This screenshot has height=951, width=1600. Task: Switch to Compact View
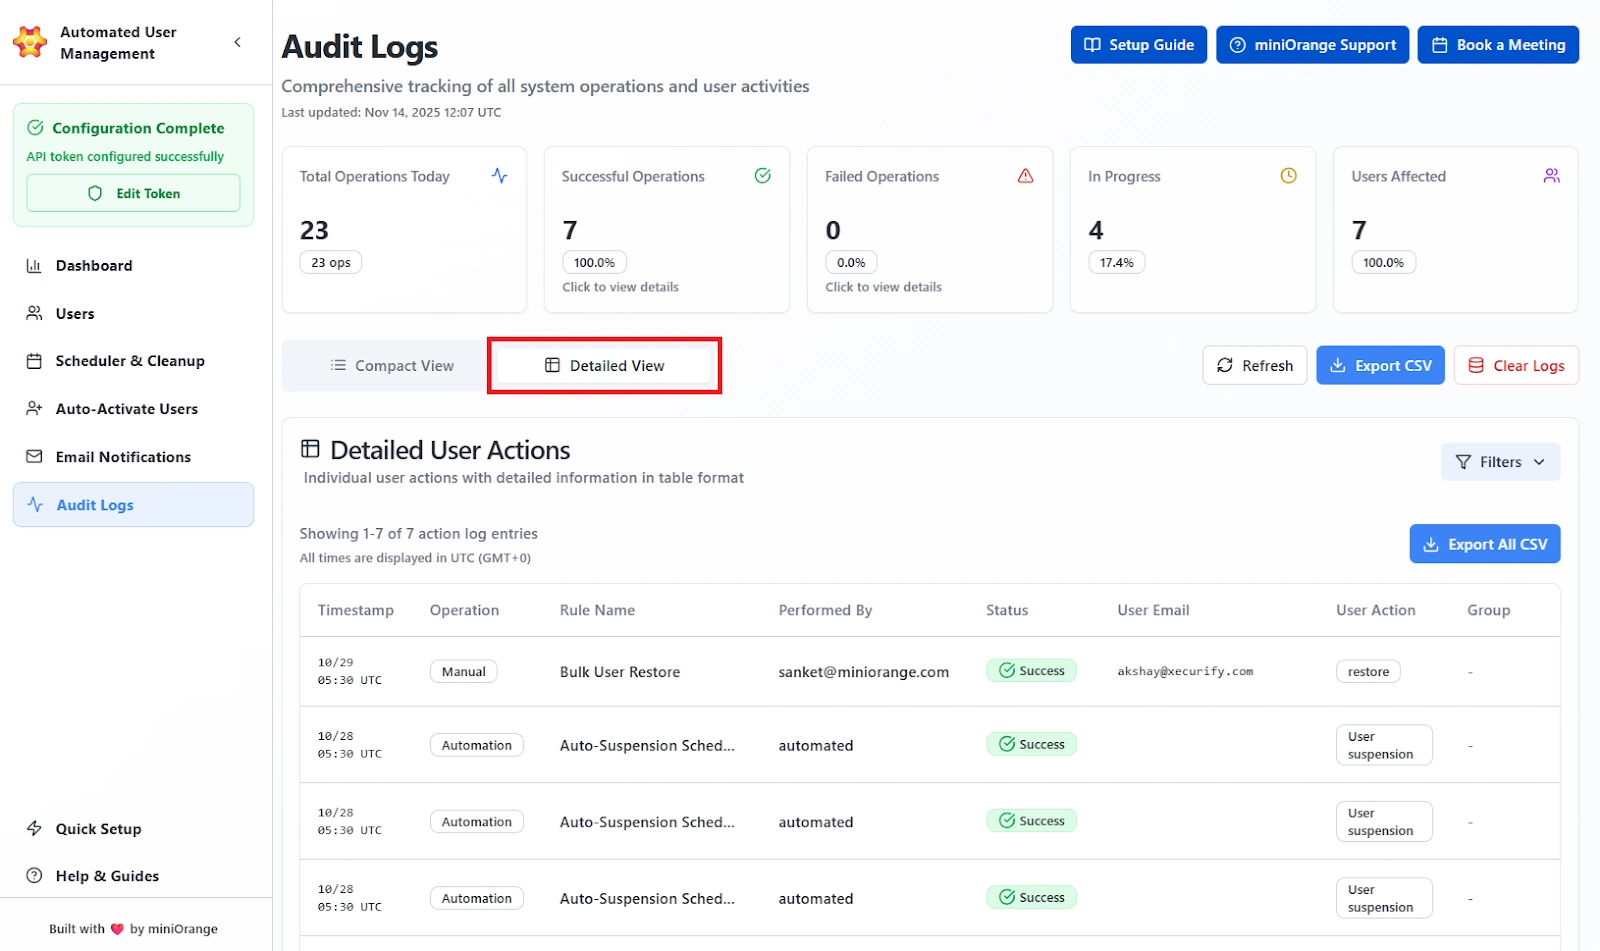[x=393, y=365]
